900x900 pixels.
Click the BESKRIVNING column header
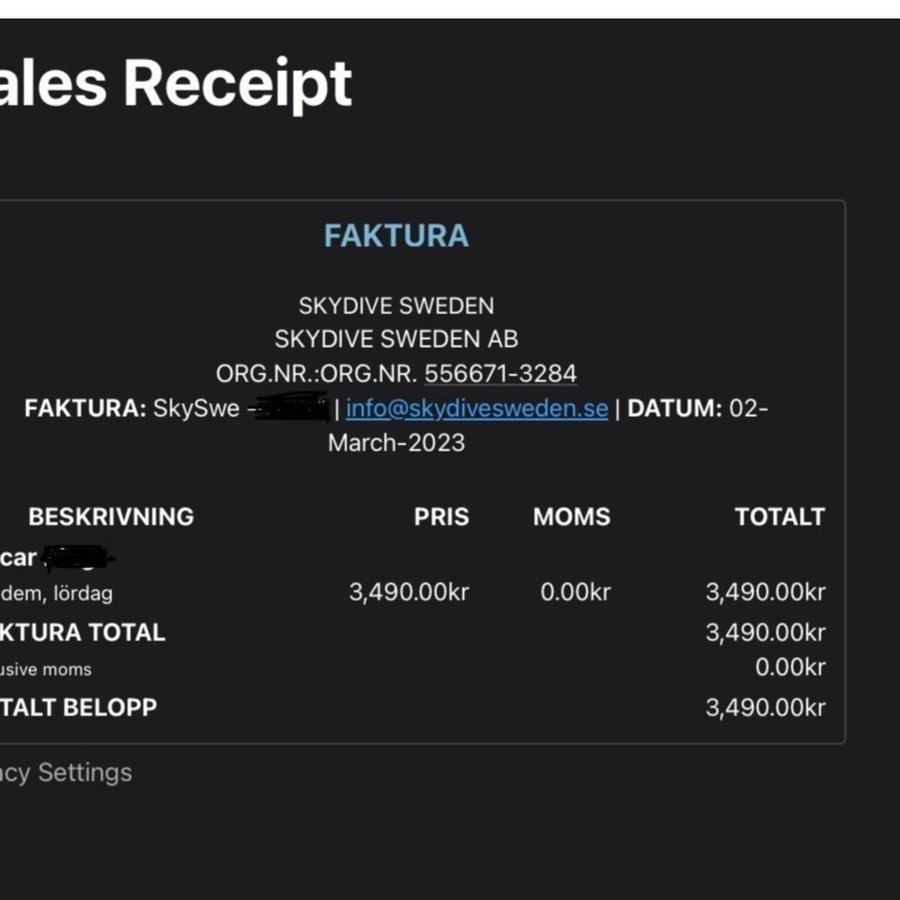(x=111, y=517)
